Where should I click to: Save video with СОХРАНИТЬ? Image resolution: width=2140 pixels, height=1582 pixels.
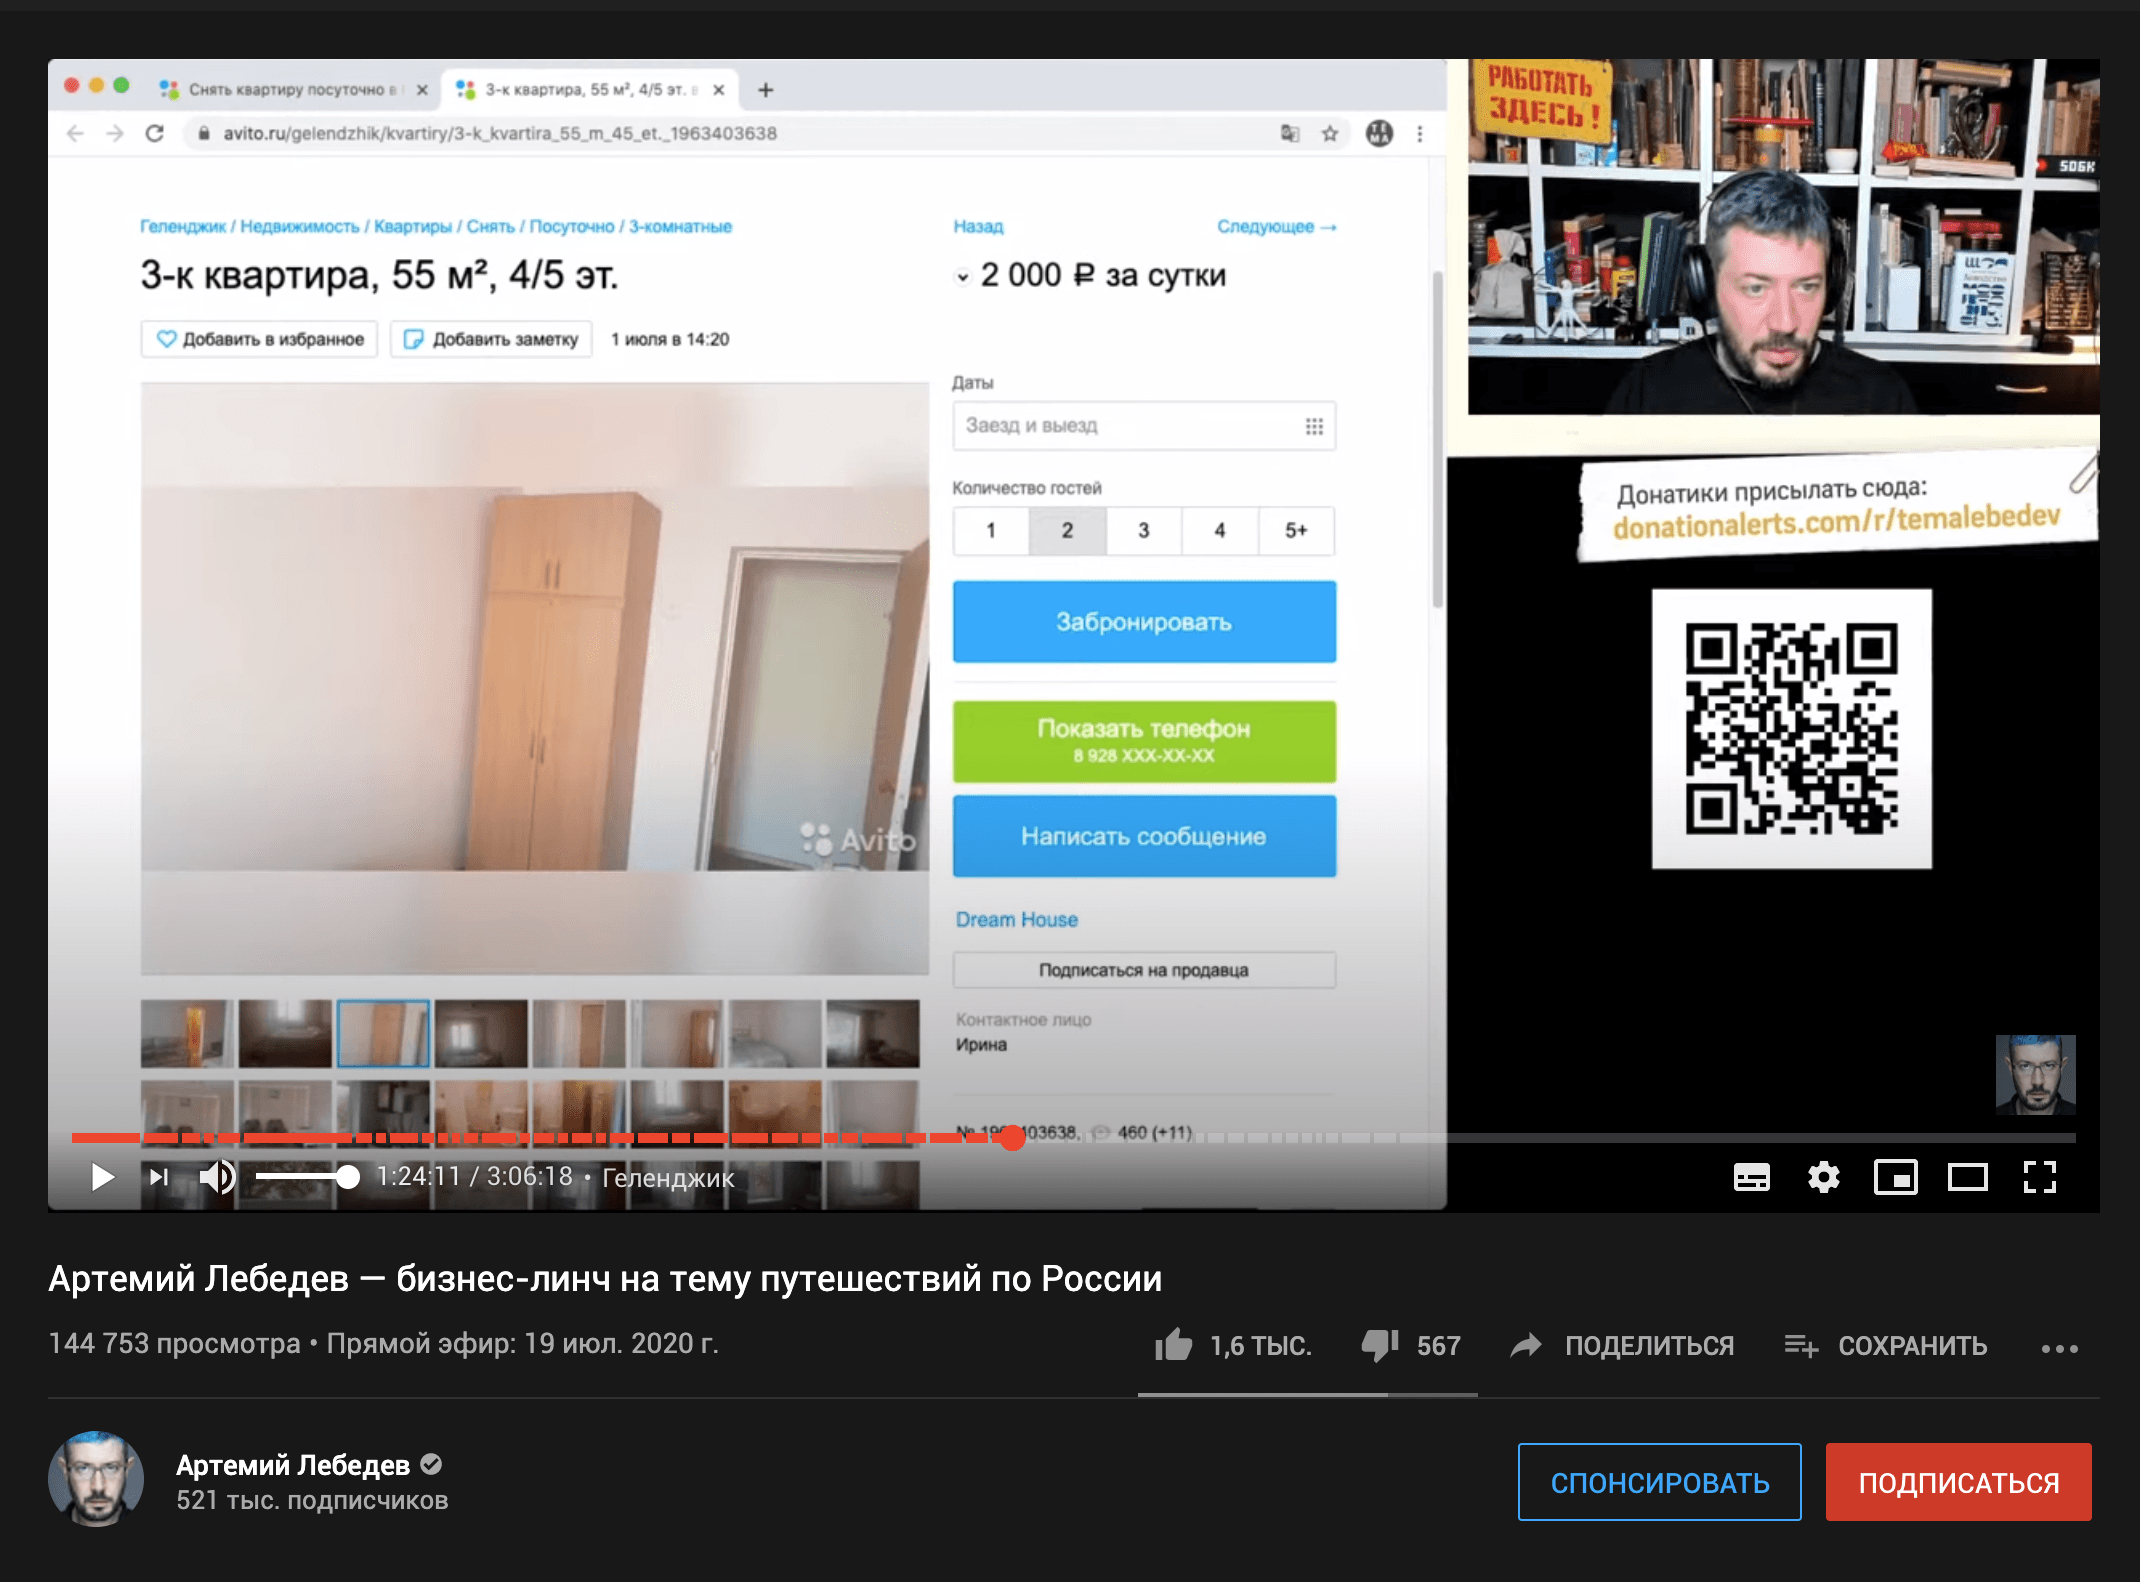(x=1886, y=1345)
